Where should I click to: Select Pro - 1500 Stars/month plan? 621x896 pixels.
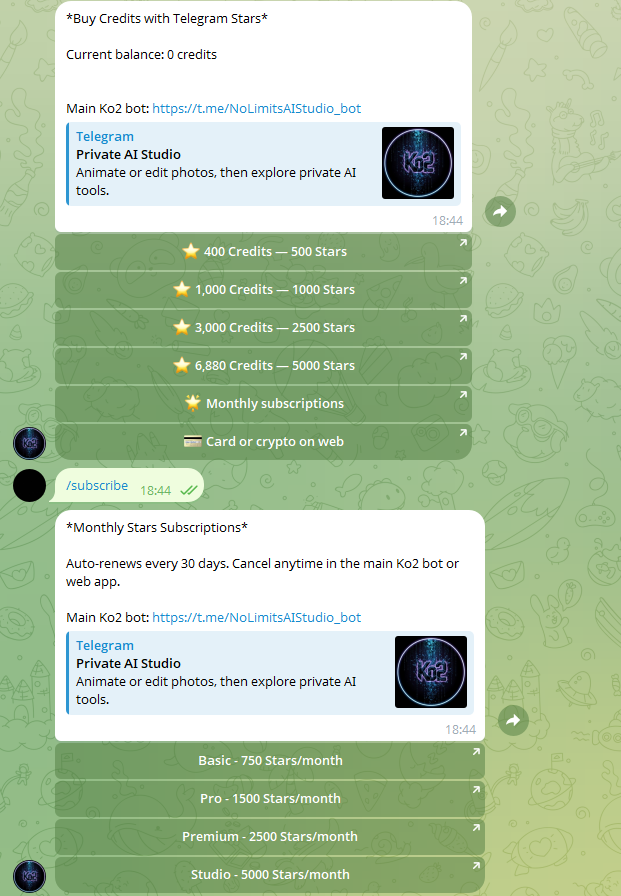coord(270,798)
